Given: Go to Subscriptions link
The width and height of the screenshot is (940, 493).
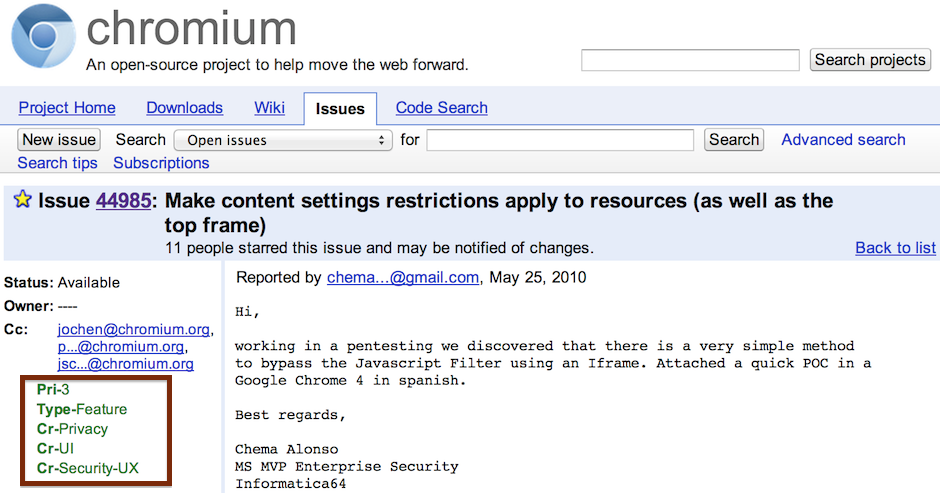Looking at the screenshot, I should [161, 163].
